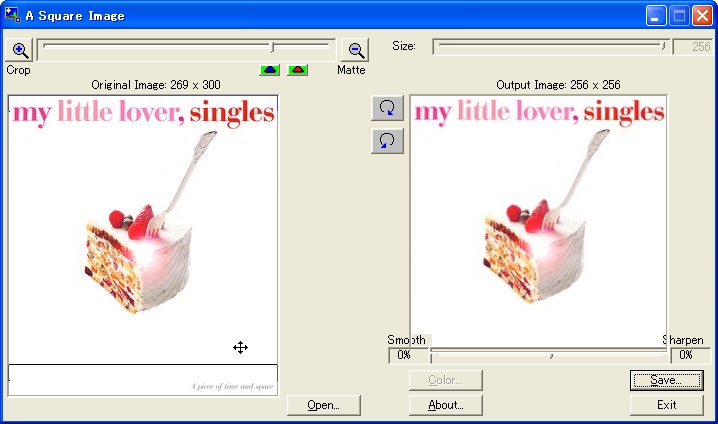Click the Exit button
The height and width of the screenshot is (424, 718).
tap(667, 405)
